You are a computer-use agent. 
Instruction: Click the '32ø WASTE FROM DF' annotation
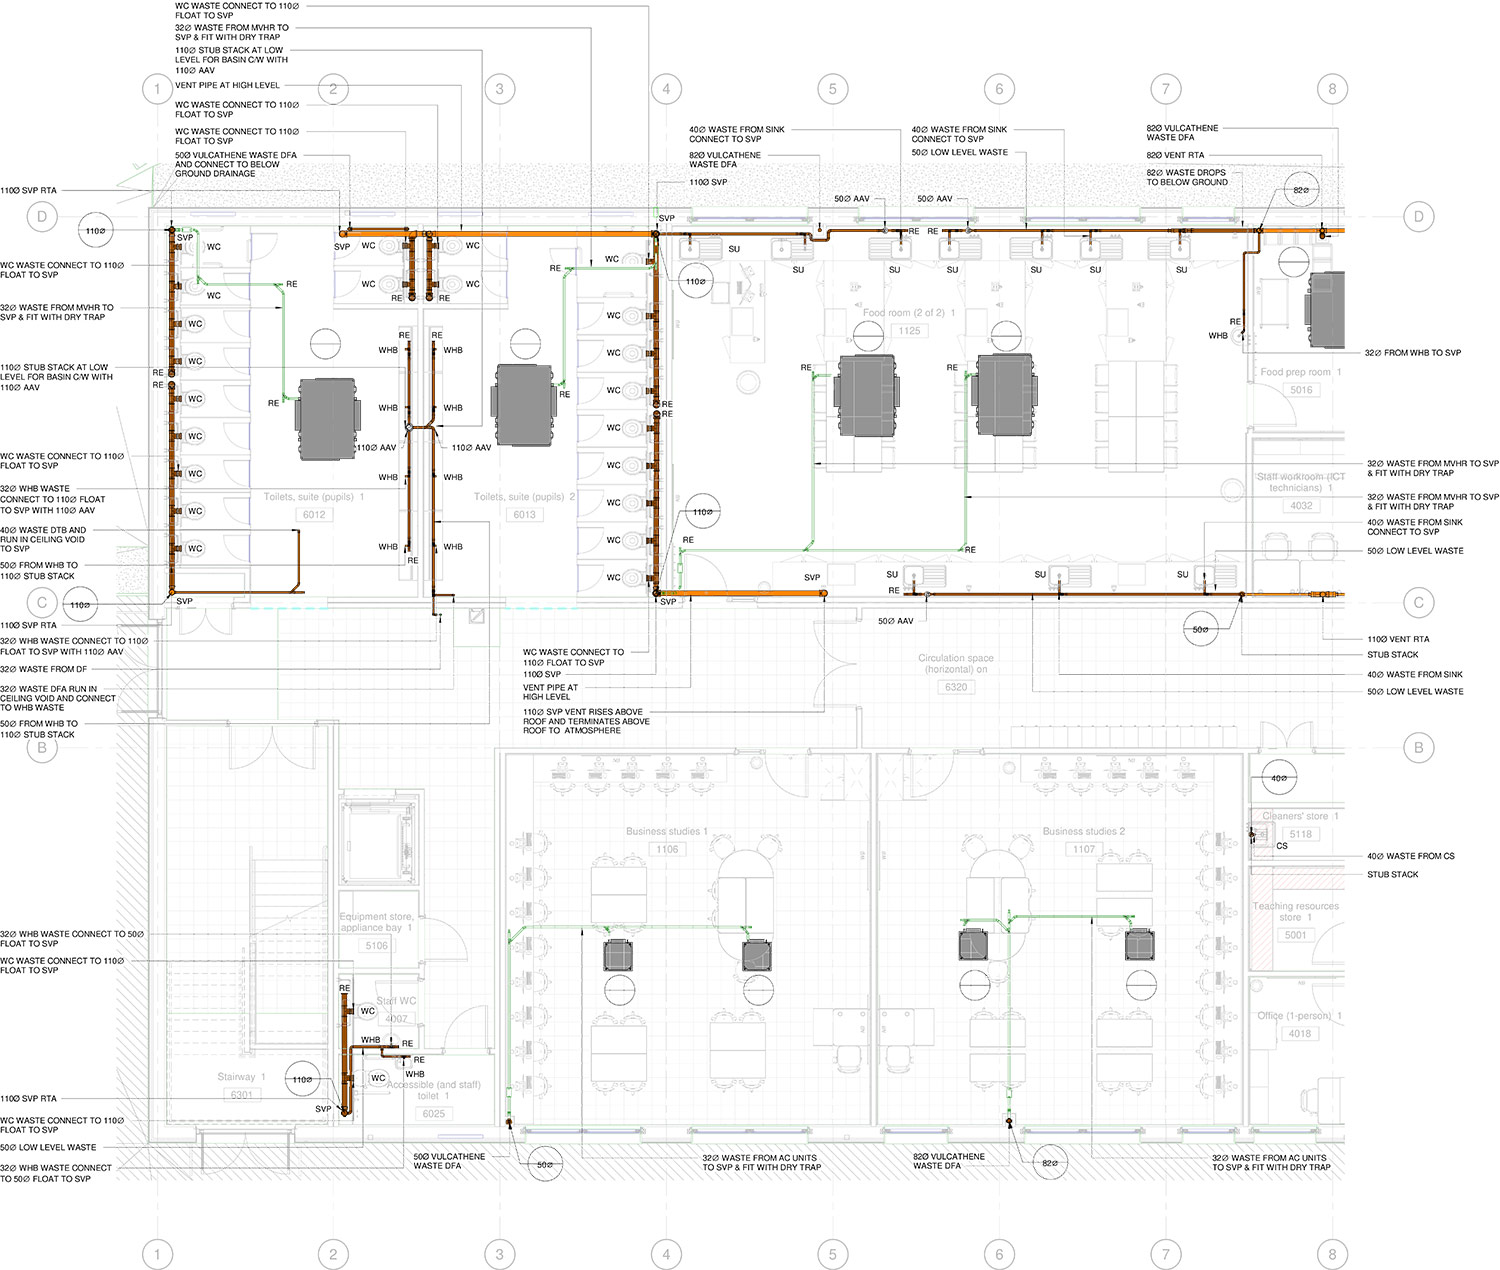44,669
